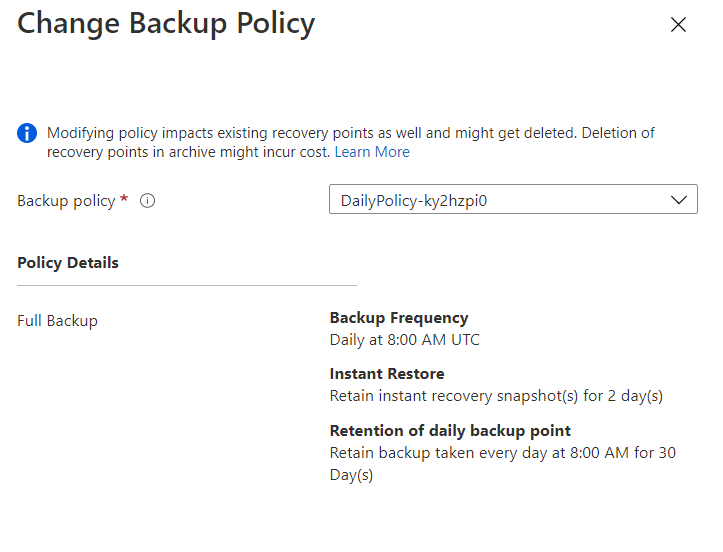Click the Change Backup Policy title
Screen dimensions: 723x552
166,24
